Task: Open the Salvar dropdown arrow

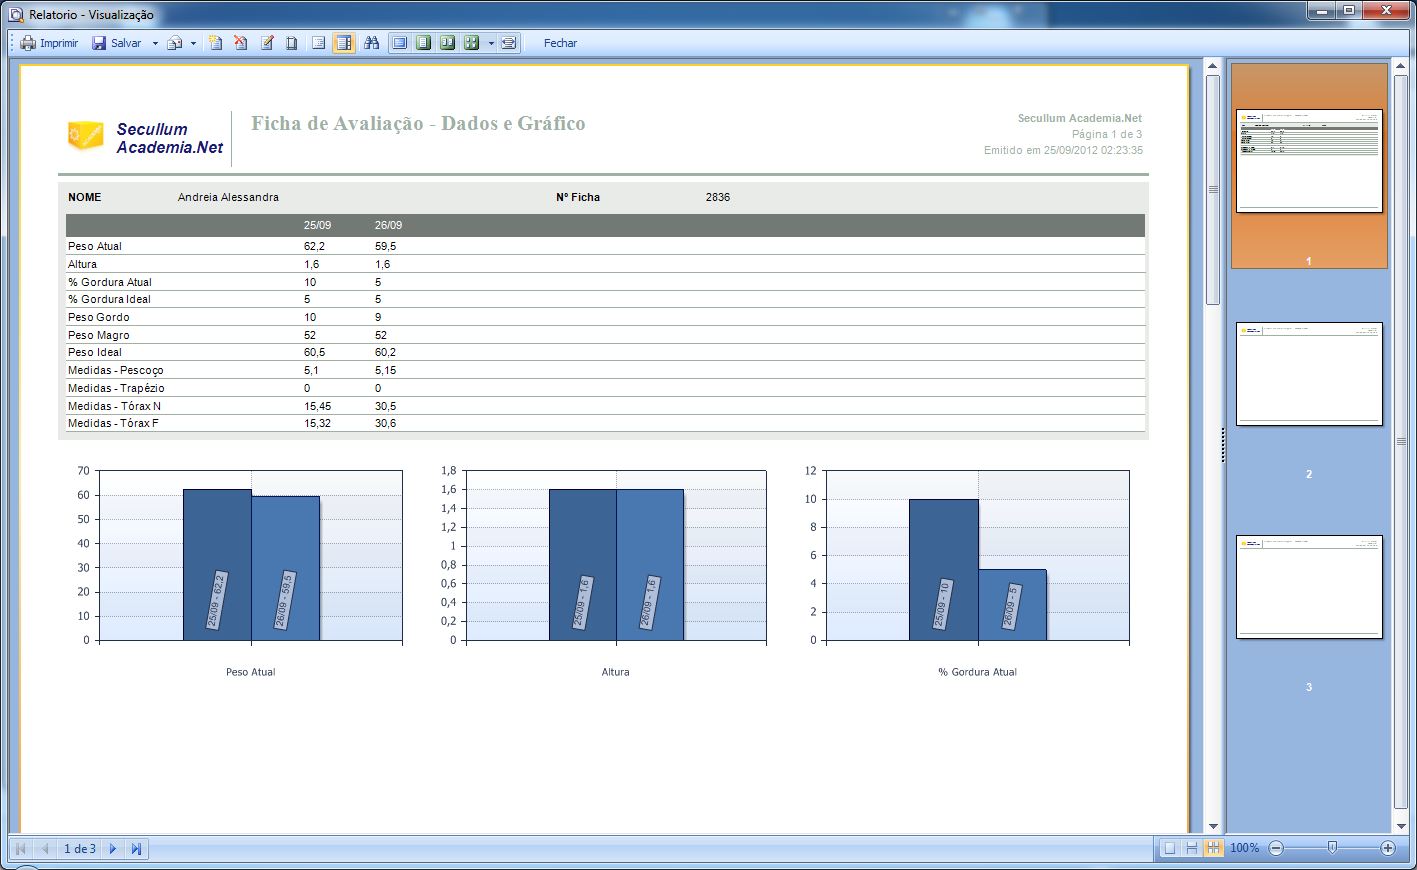Action: (x=155, y=43)
